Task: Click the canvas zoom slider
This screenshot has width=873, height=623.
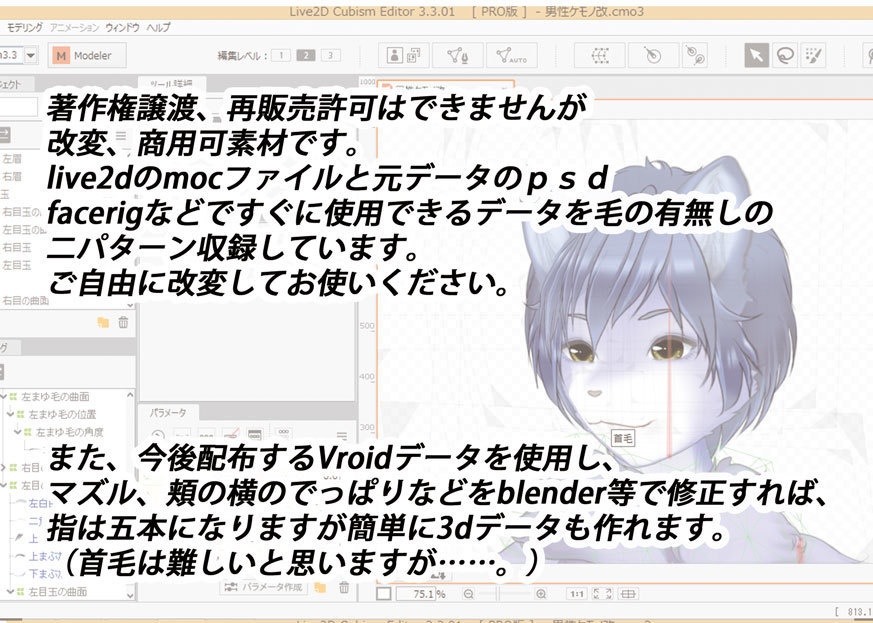Action: click(504, 594)
